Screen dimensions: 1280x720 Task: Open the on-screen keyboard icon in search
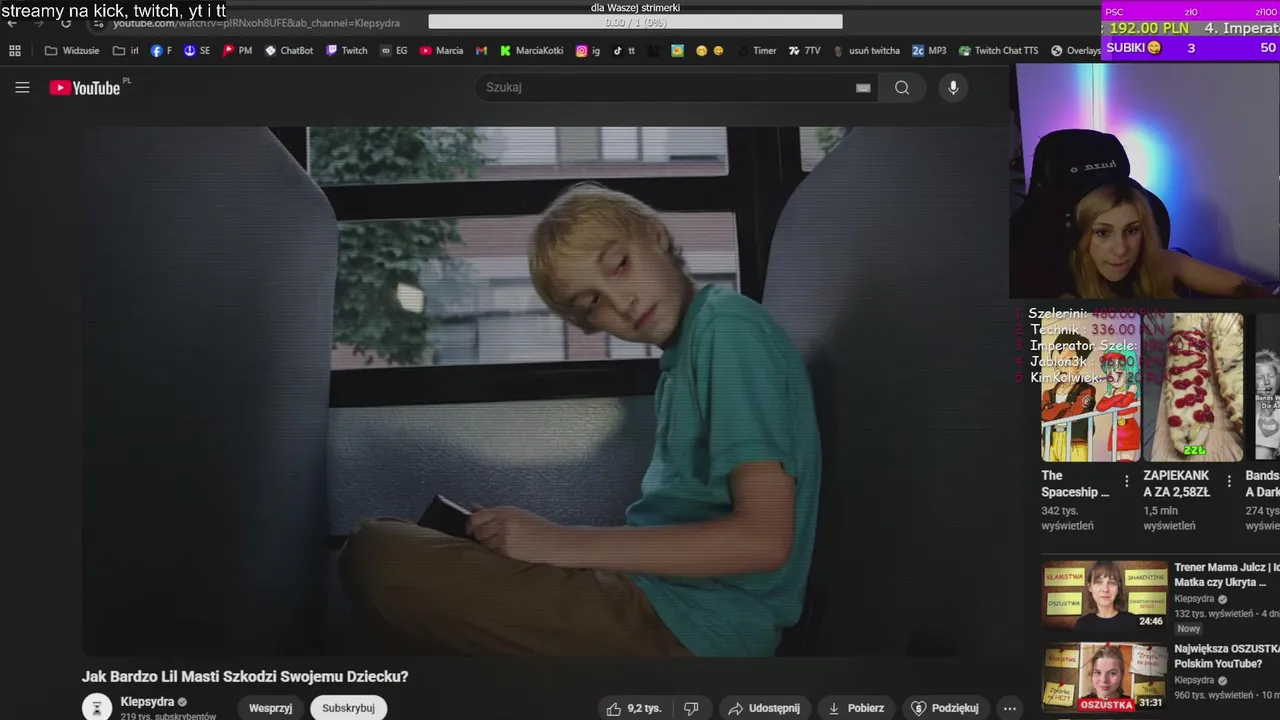tap(863, 88)
